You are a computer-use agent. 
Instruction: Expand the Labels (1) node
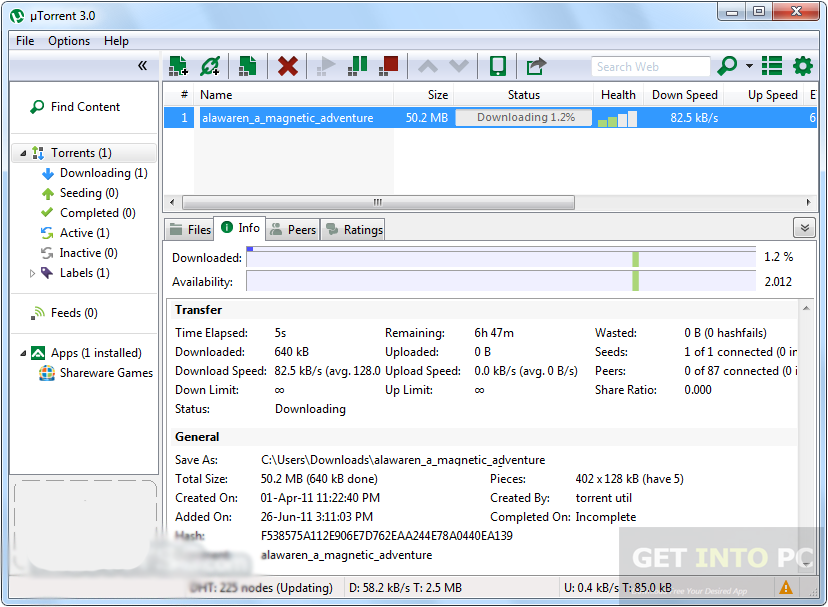(x=32, y=273)
